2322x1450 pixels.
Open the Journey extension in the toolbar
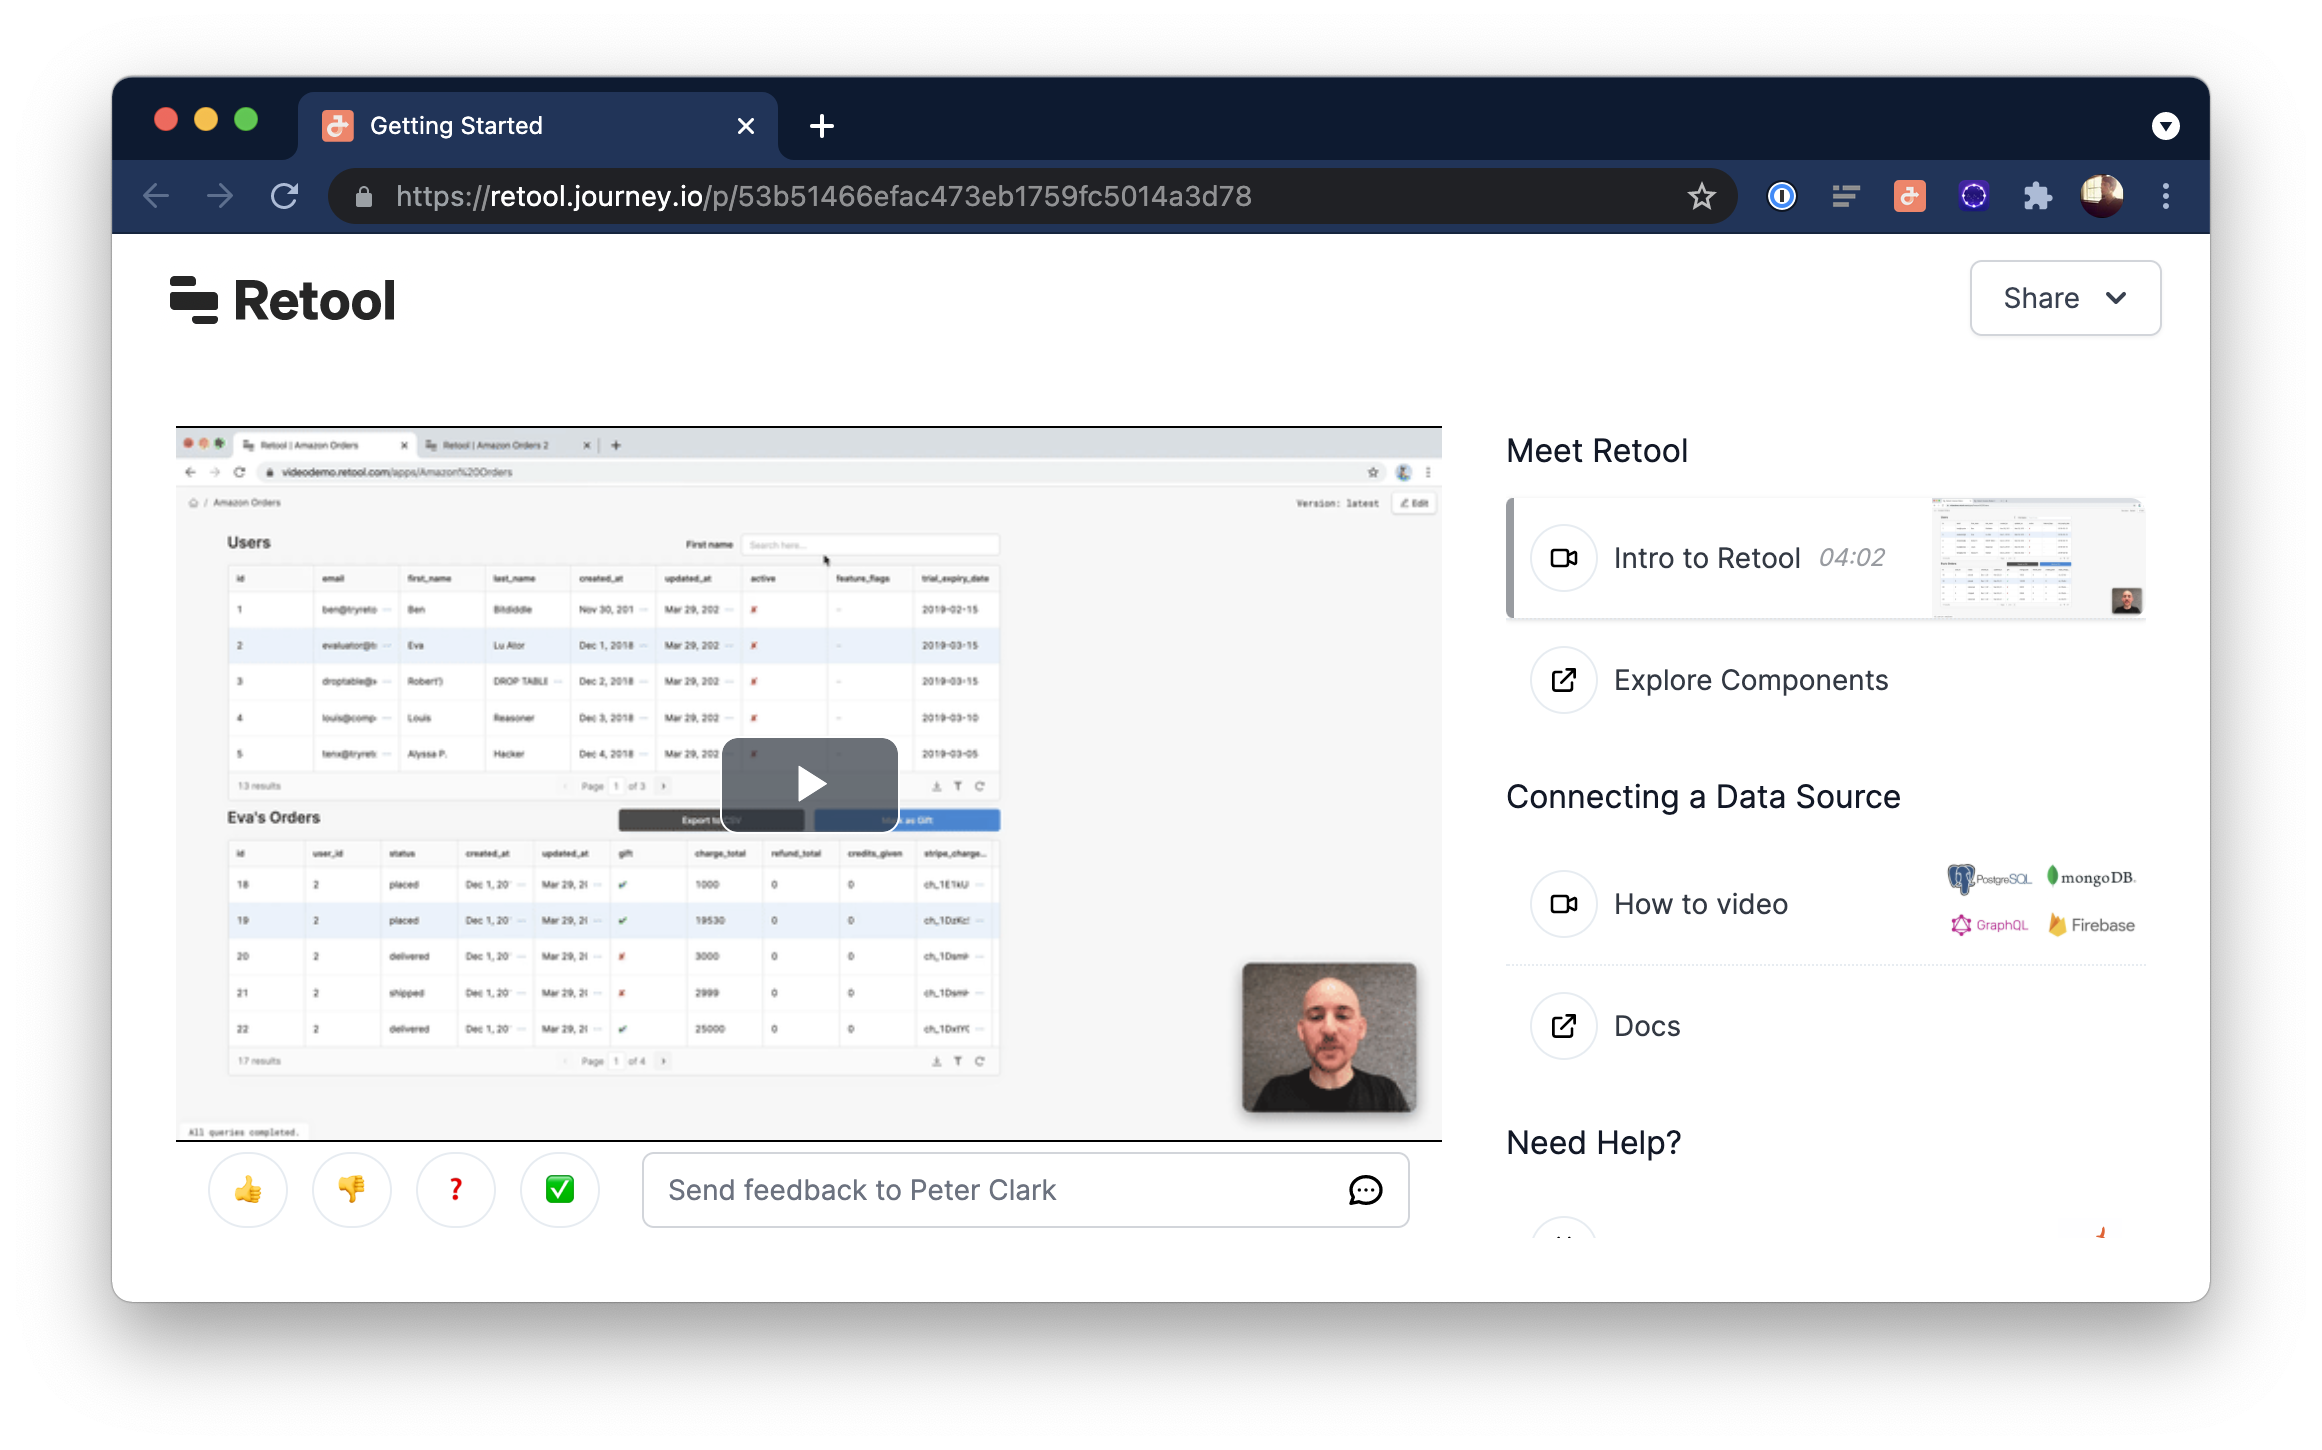(1909, 196)
